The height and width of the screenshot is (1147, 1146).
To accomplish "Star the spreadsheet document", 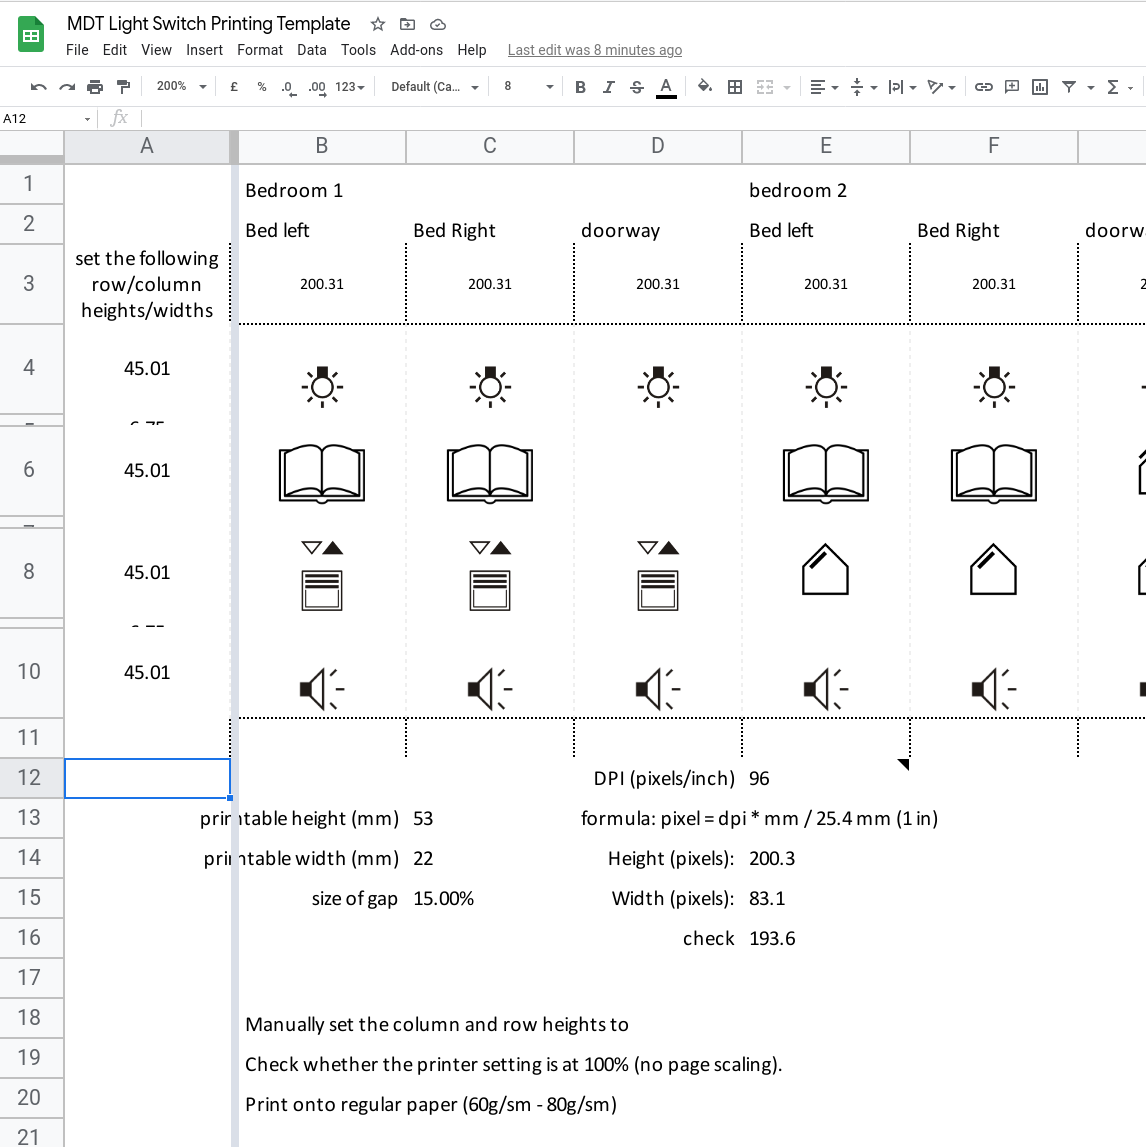I will tap(377, 24).
